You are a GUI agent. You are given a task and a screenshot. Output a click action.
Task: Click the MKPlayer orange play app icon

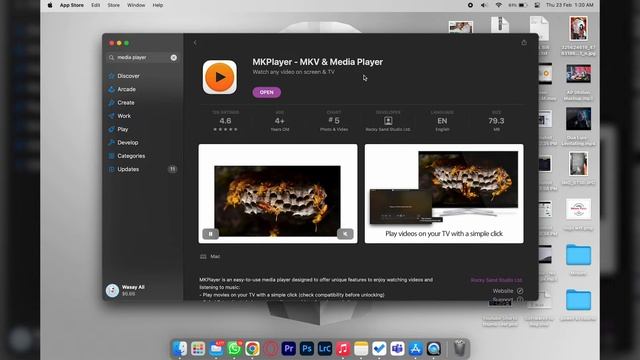[x=220, y=77]
